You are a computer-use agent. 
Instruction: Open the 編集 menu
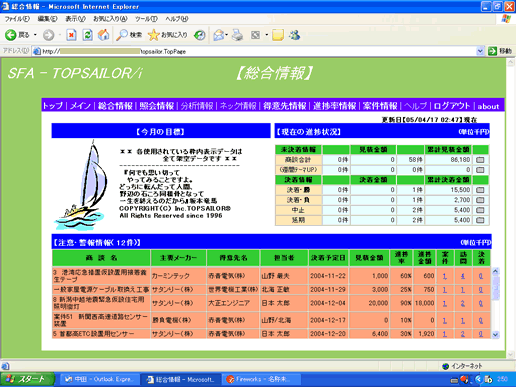click(x=47, y=19)
